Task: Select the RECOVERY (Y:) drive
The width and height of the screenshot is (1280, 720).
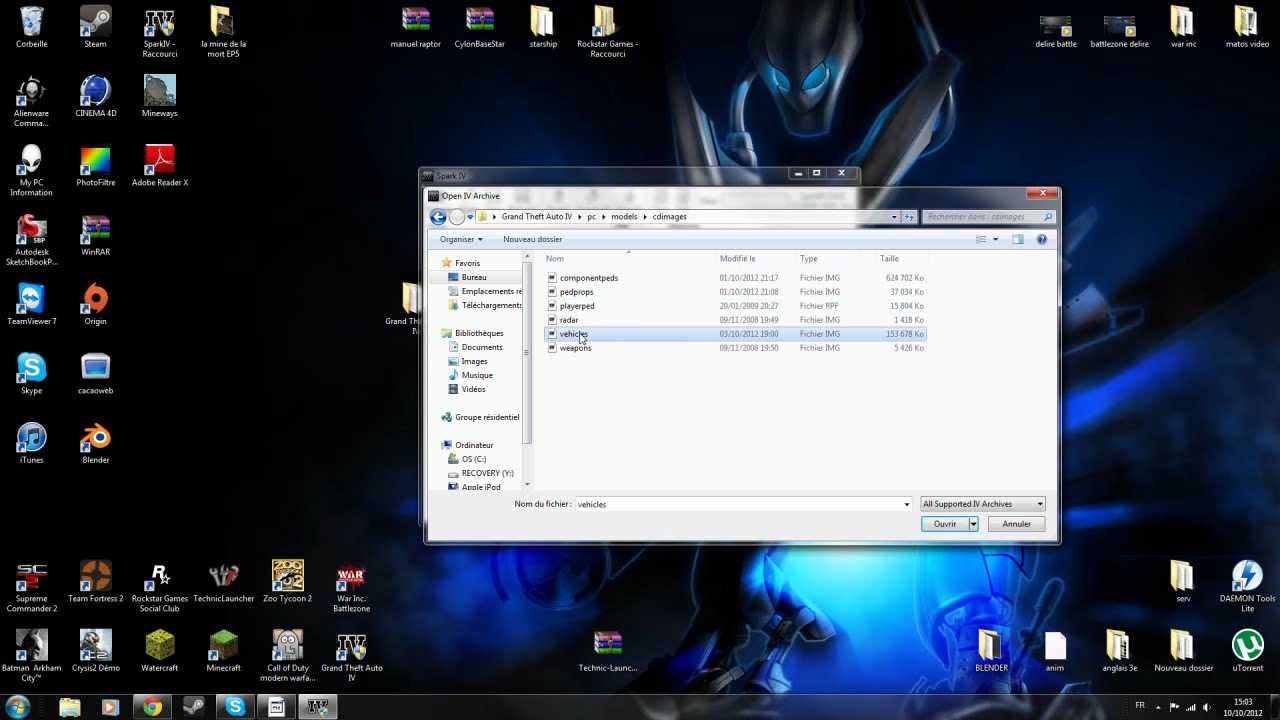Action: click(487, 473)
